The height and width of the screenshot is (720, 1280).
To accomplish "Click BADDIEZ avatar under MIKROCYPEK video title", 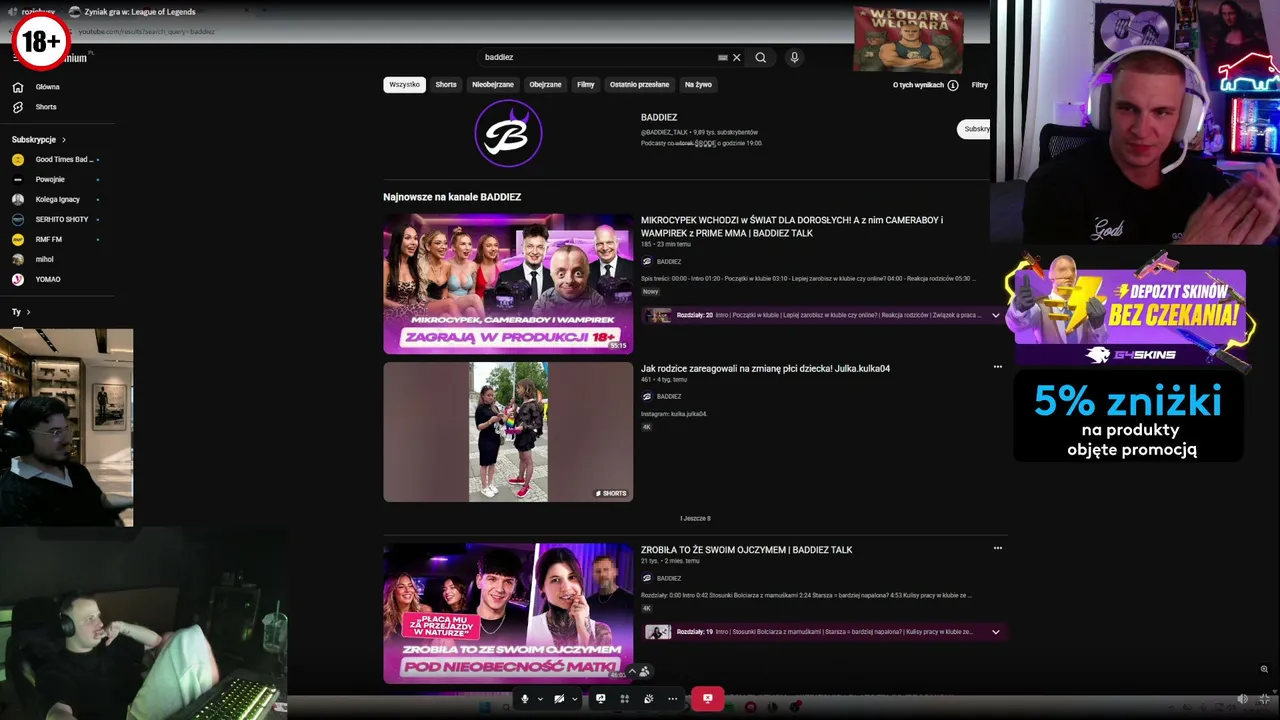I will click(646, 261).
